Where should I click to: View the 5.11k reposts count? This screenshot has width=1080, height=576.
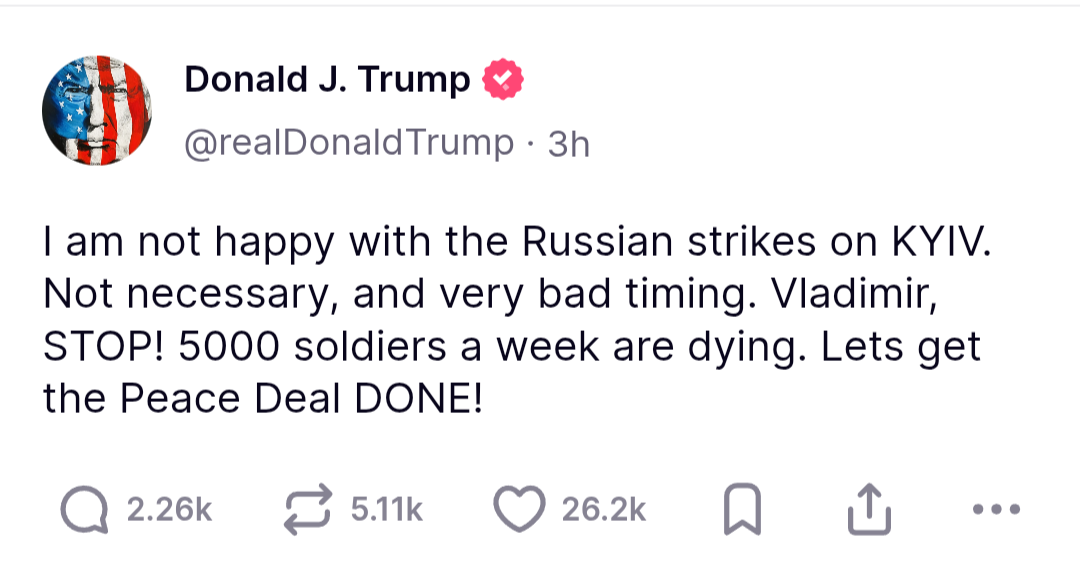tap(387, 510)
